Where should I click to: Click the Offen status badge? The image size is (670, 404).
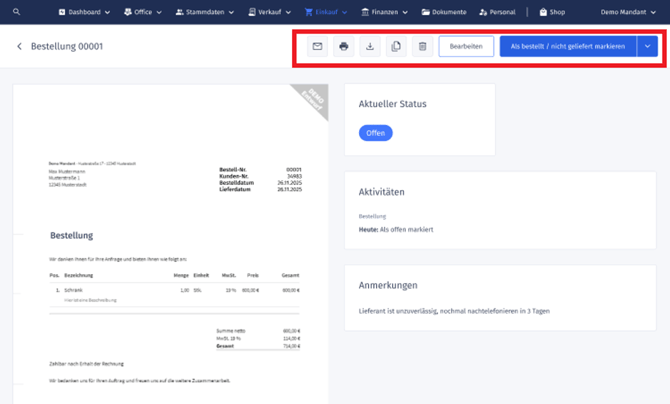[376, 133]
